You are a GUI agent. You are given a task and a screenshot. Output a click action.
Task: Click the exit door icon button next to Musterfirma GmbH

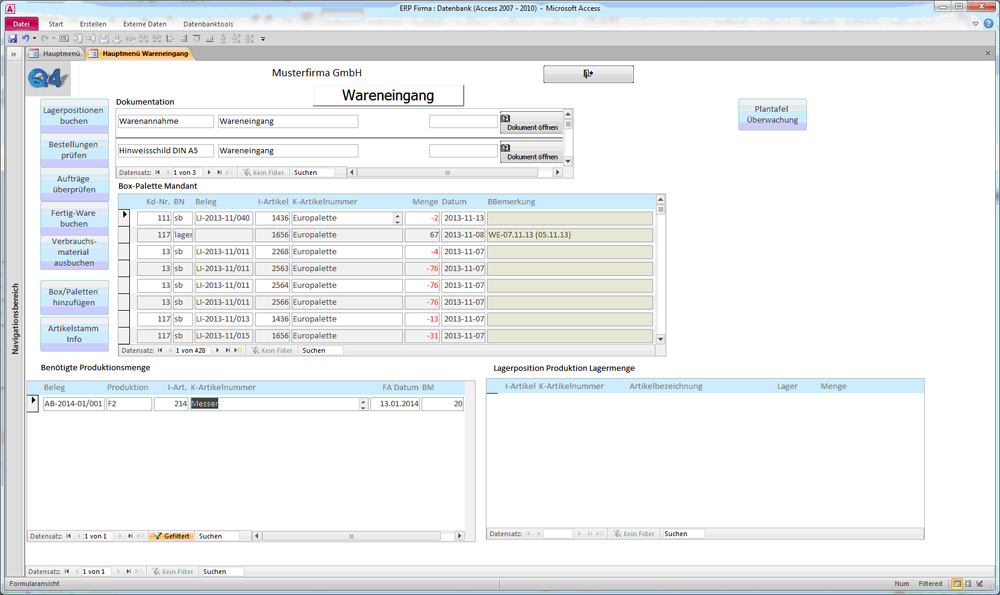click(x=588, y=74)
